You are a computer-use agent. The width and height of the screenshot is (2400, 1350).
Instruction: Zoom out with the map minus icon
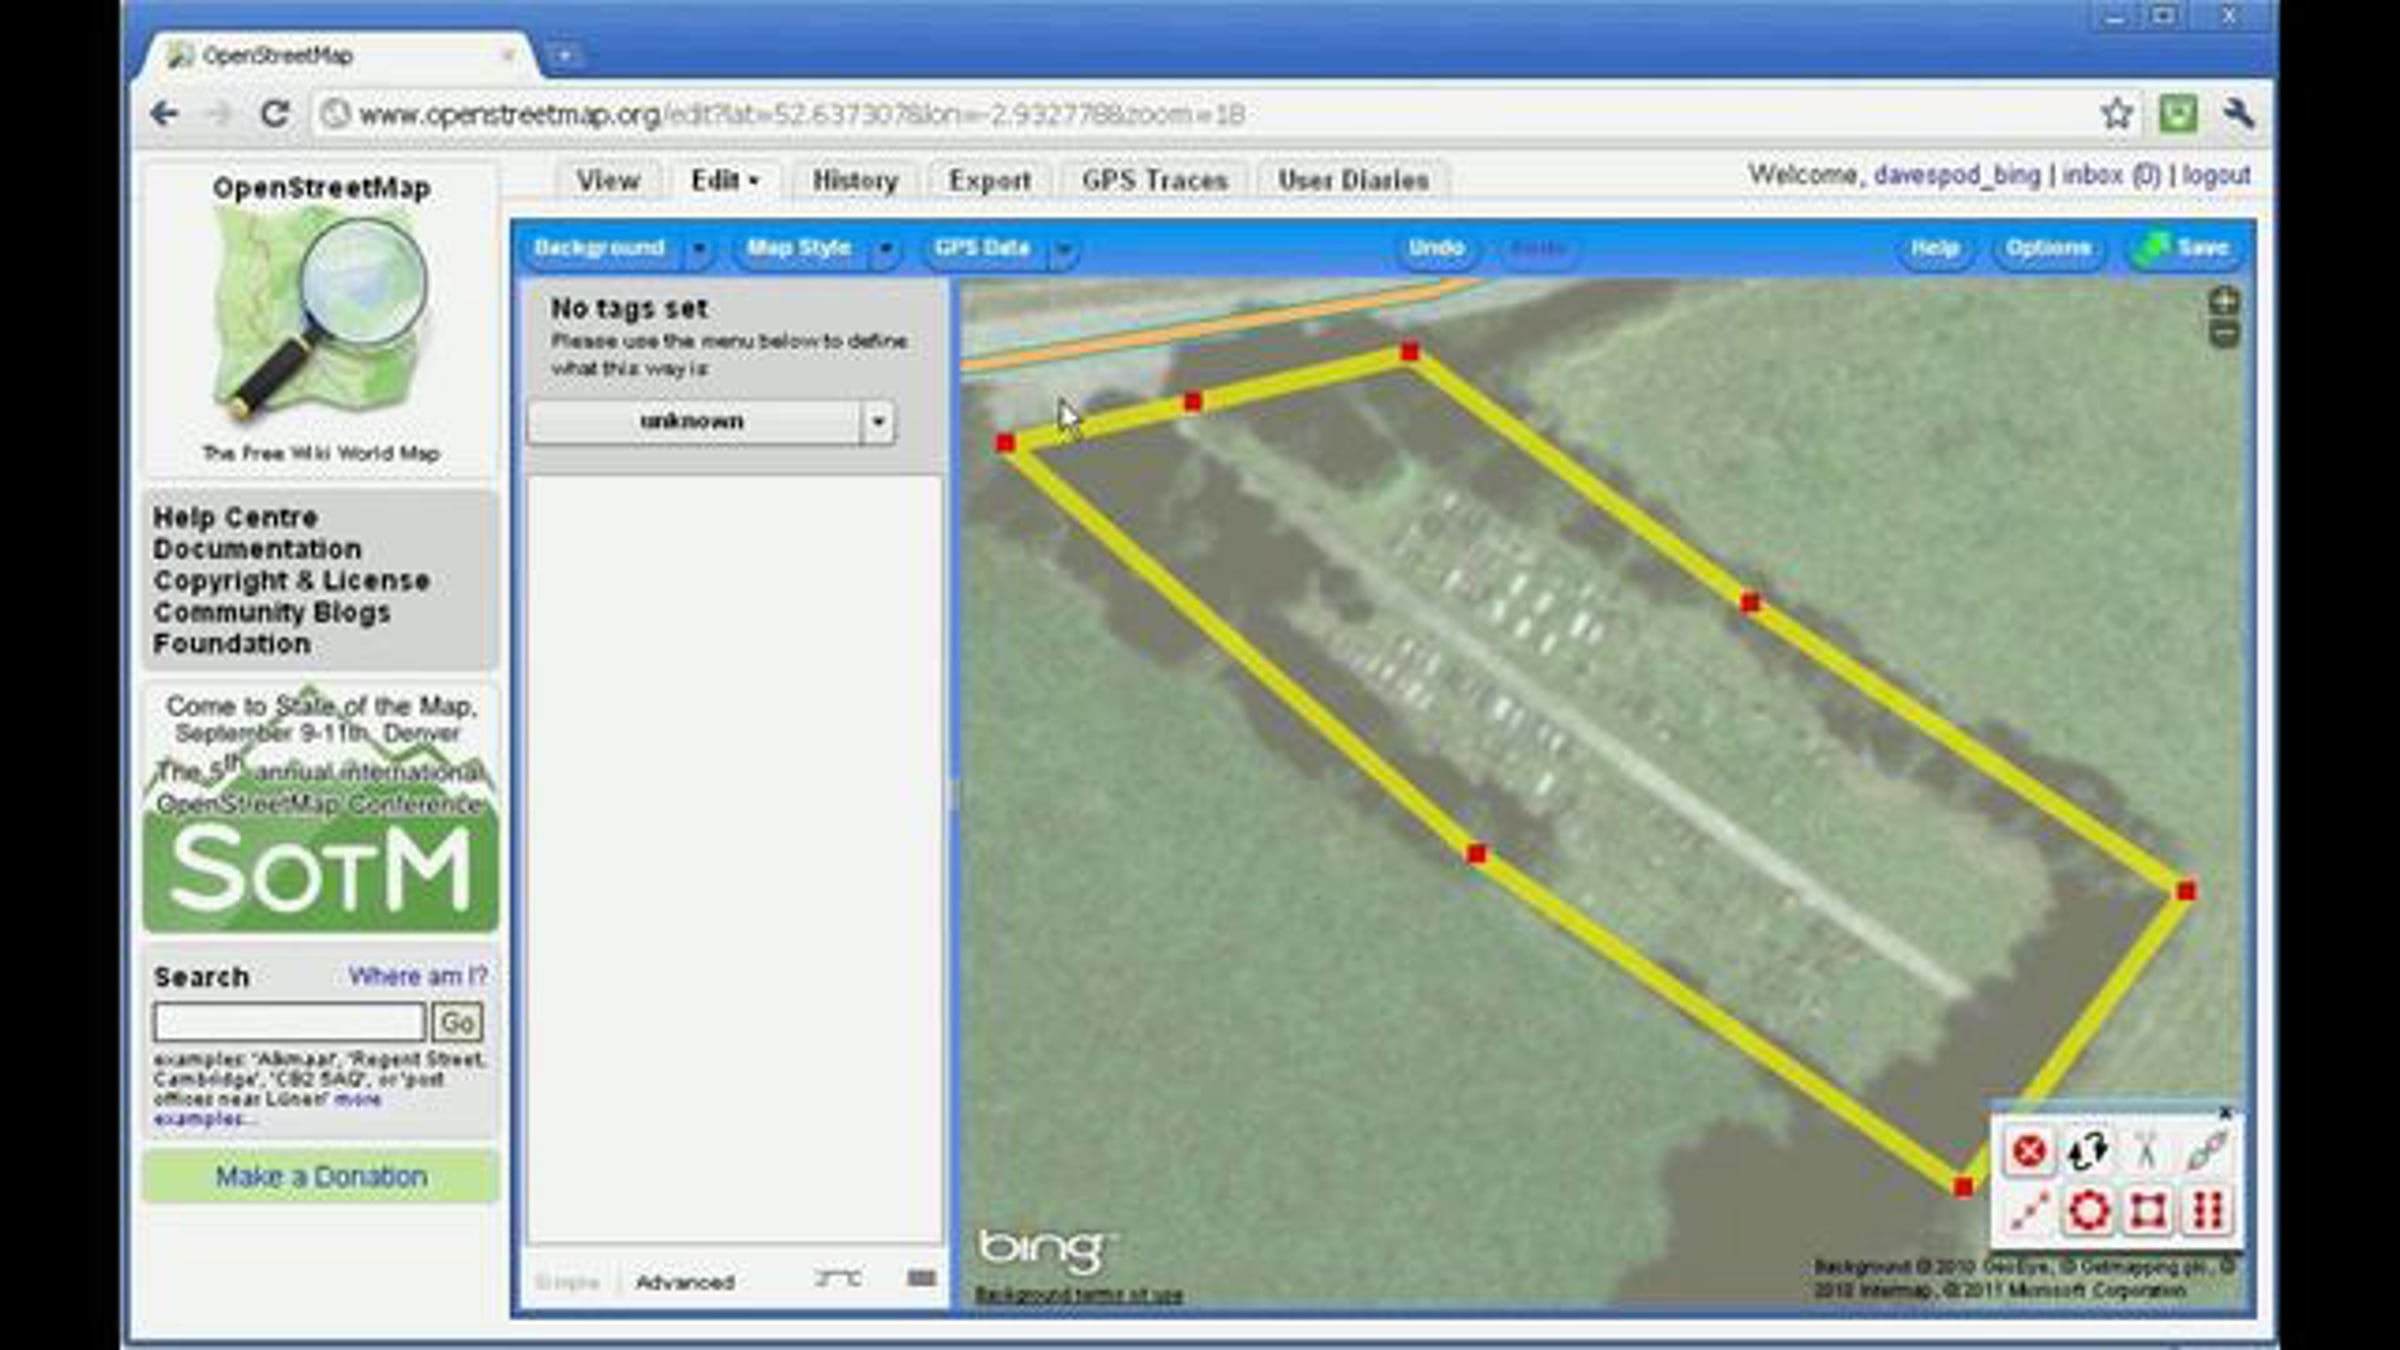(x=2224, y=335)
